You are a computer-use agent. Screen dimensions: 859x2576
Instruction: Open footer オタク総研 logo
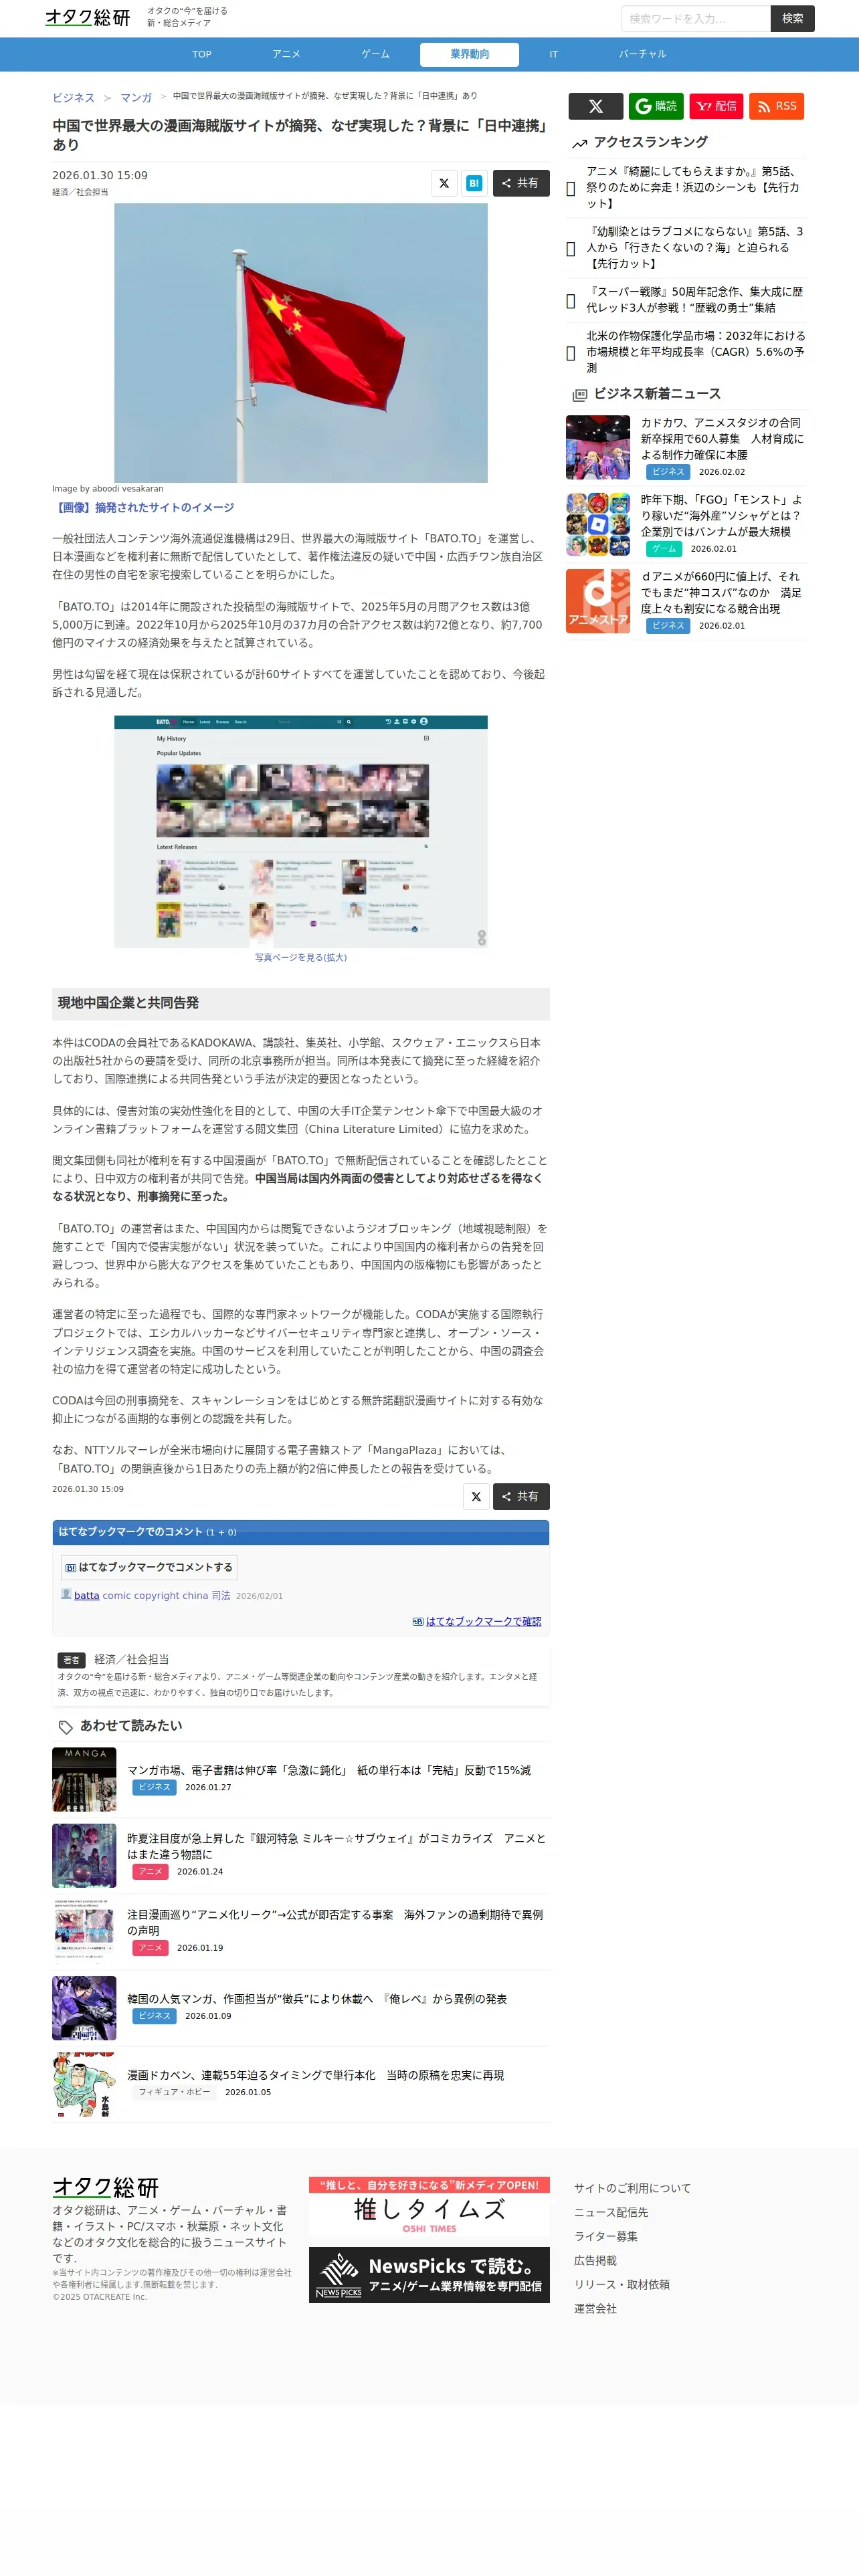coord(106,2187)
